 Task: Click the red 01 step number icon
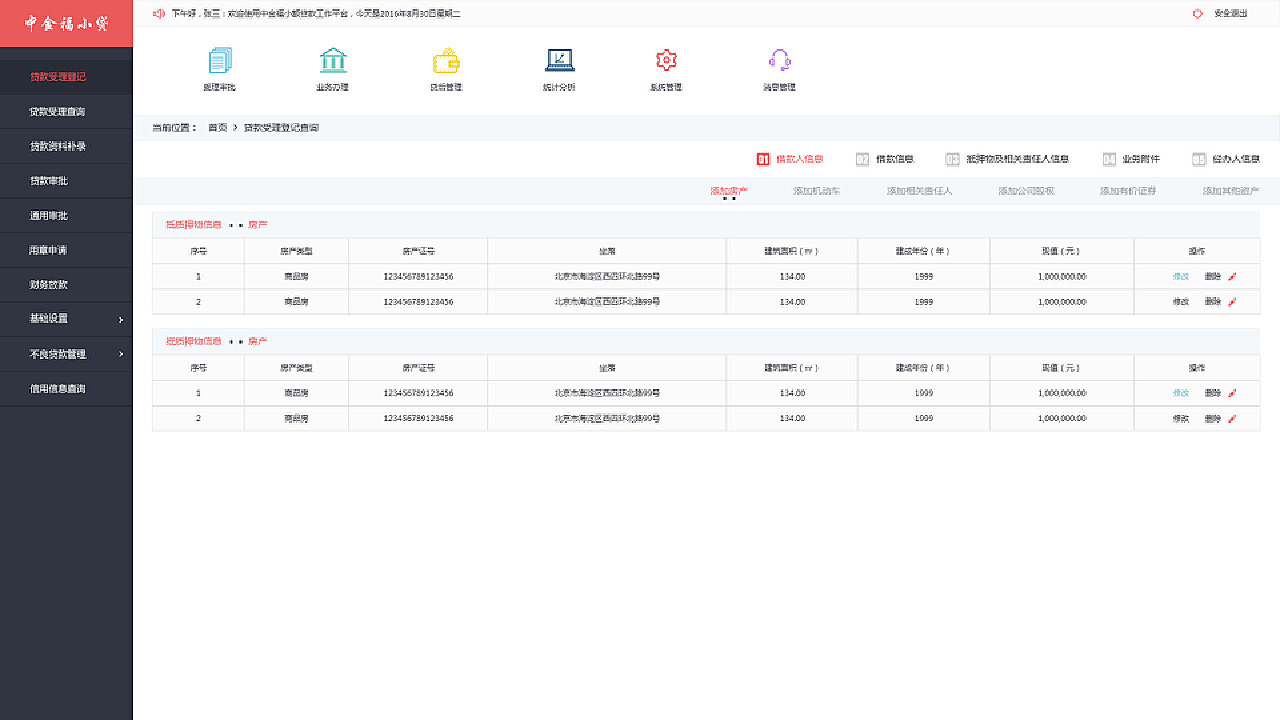click(x=763, y=159)
